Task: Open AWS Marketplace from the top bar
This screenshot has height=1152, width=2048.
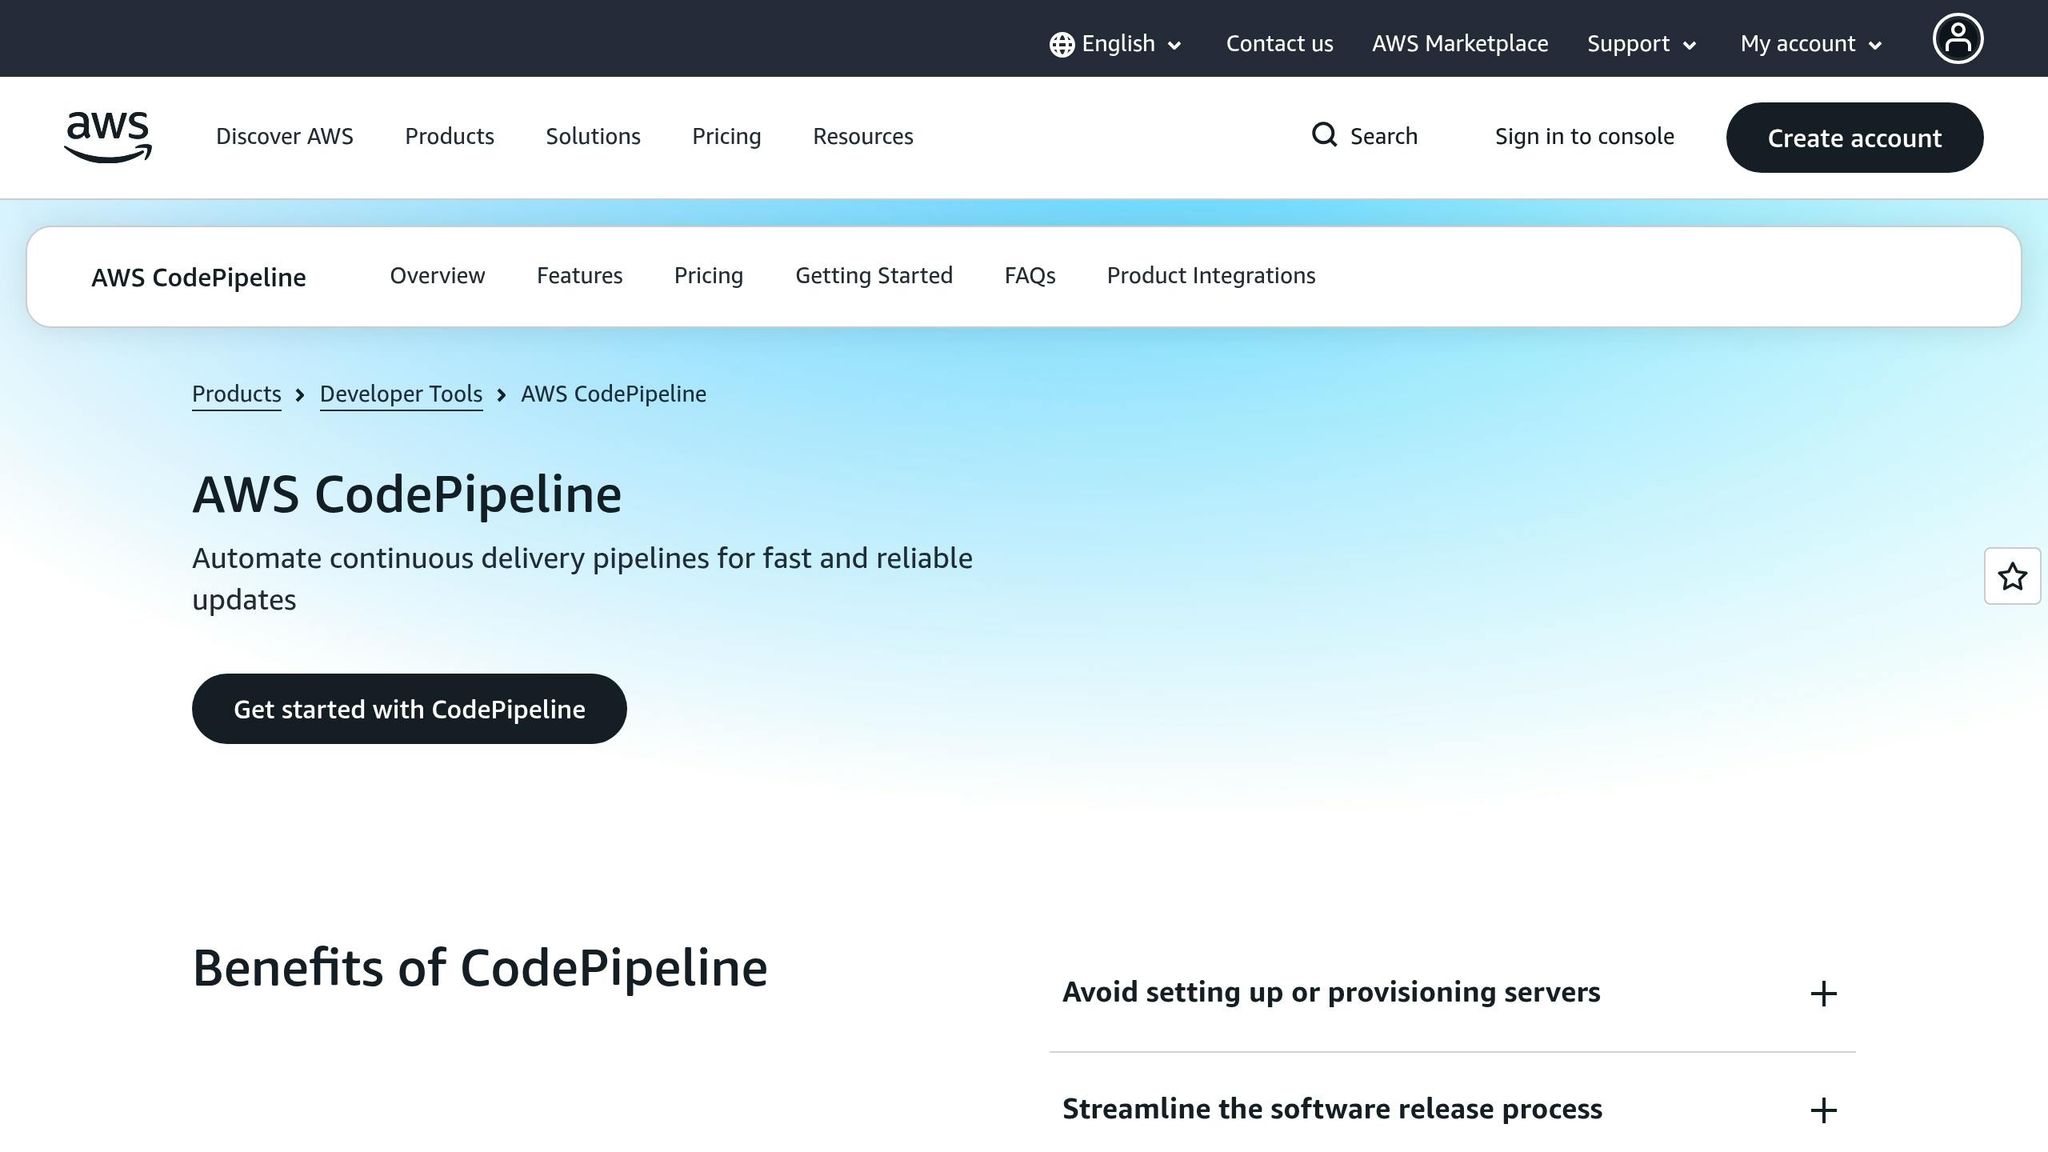Action: [1459, 44]
